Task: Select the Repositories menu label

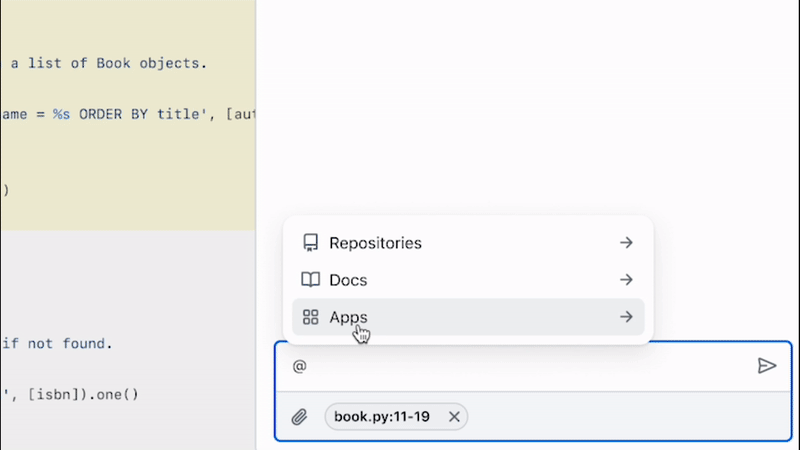Action: (375, 243)
